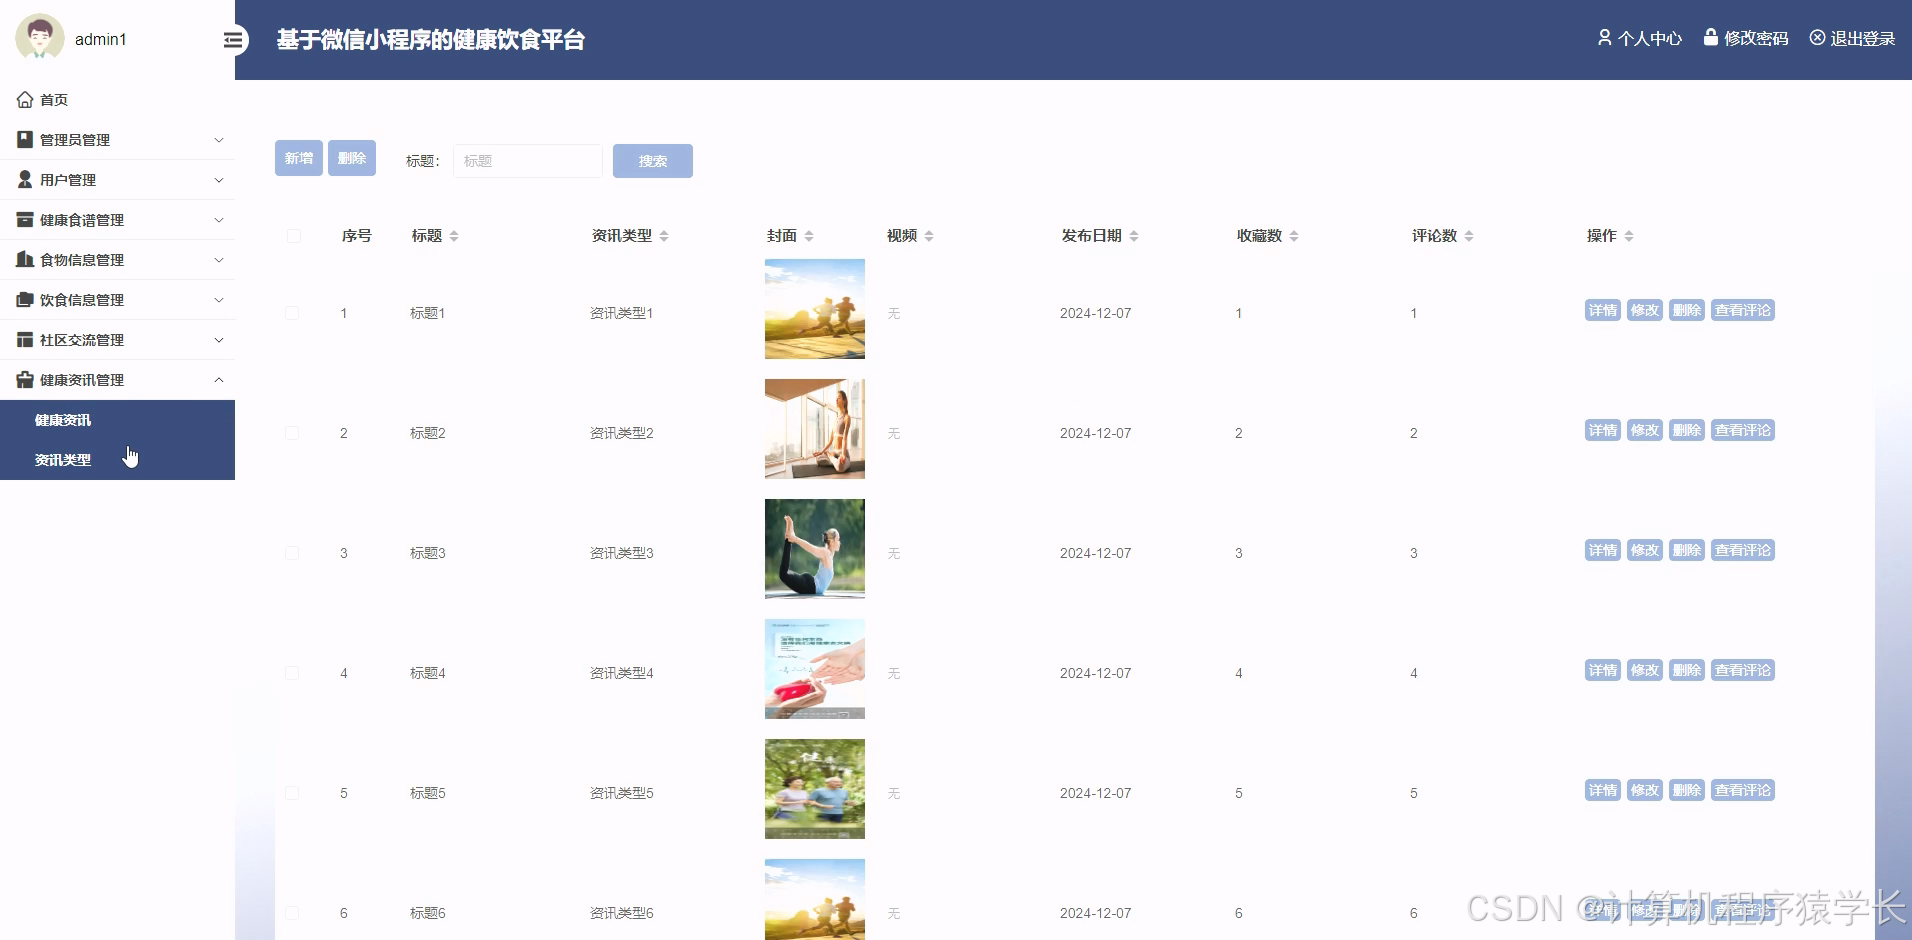Enable the checkbox on row 标题3
The image size is (1912, 940).
(293, 552)
